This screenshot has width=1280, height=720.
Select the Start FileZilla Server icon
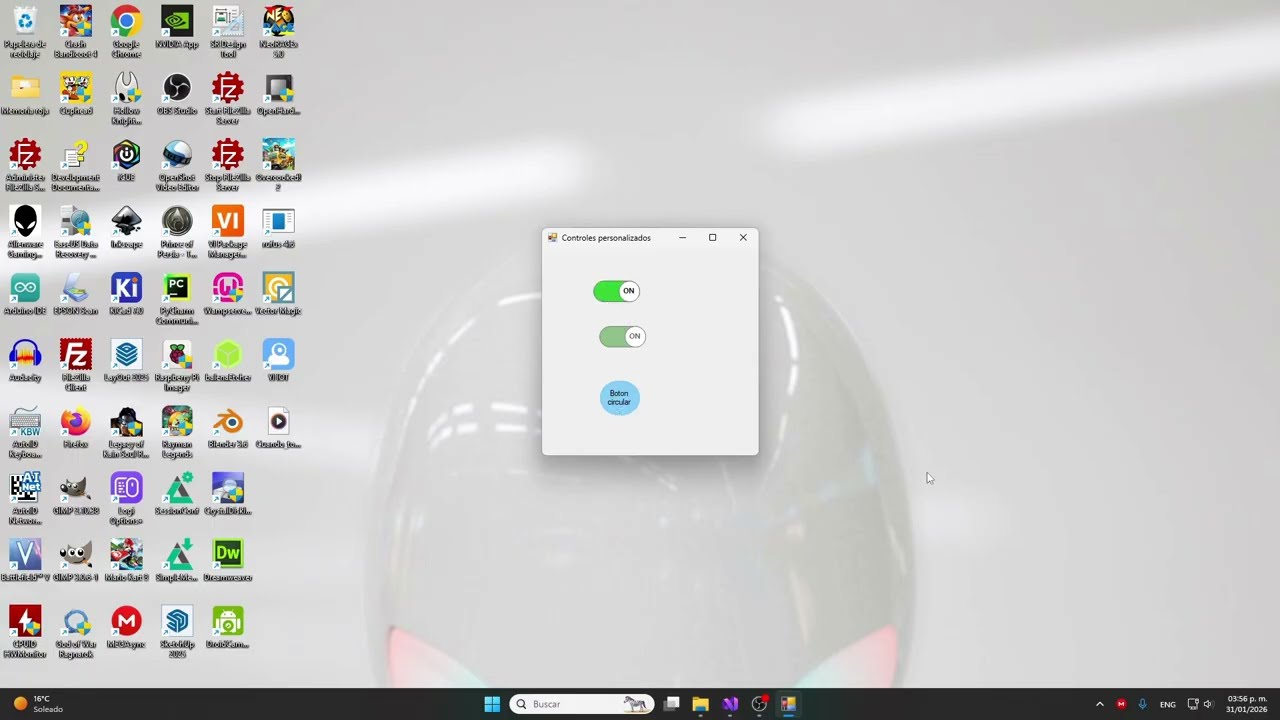coord(228,99)
